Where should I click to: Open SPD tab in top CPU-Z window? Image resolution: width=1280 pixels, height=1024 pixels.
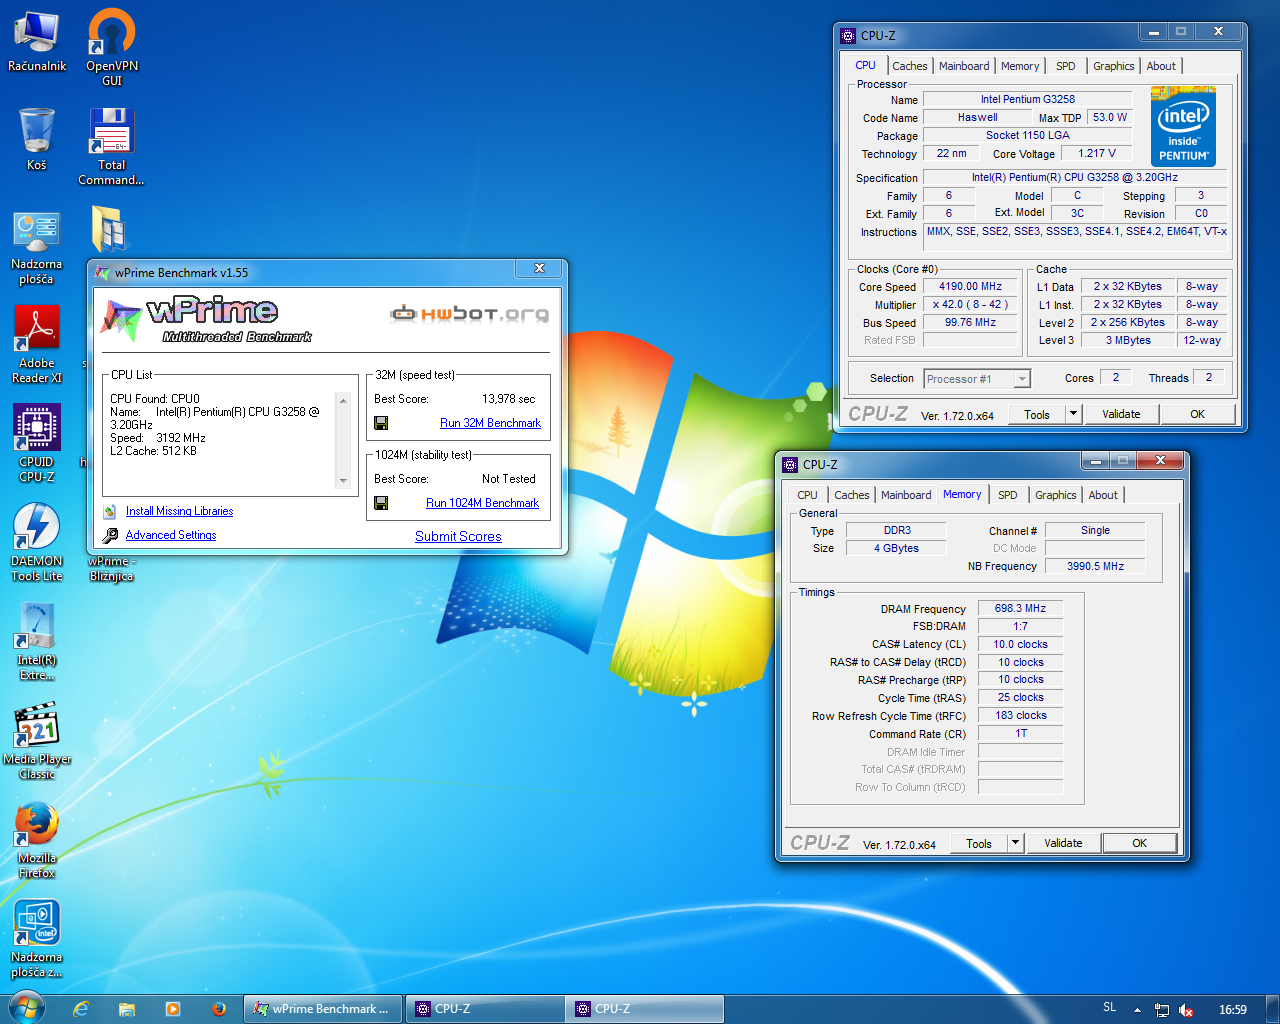click(x=1066, y=66)
